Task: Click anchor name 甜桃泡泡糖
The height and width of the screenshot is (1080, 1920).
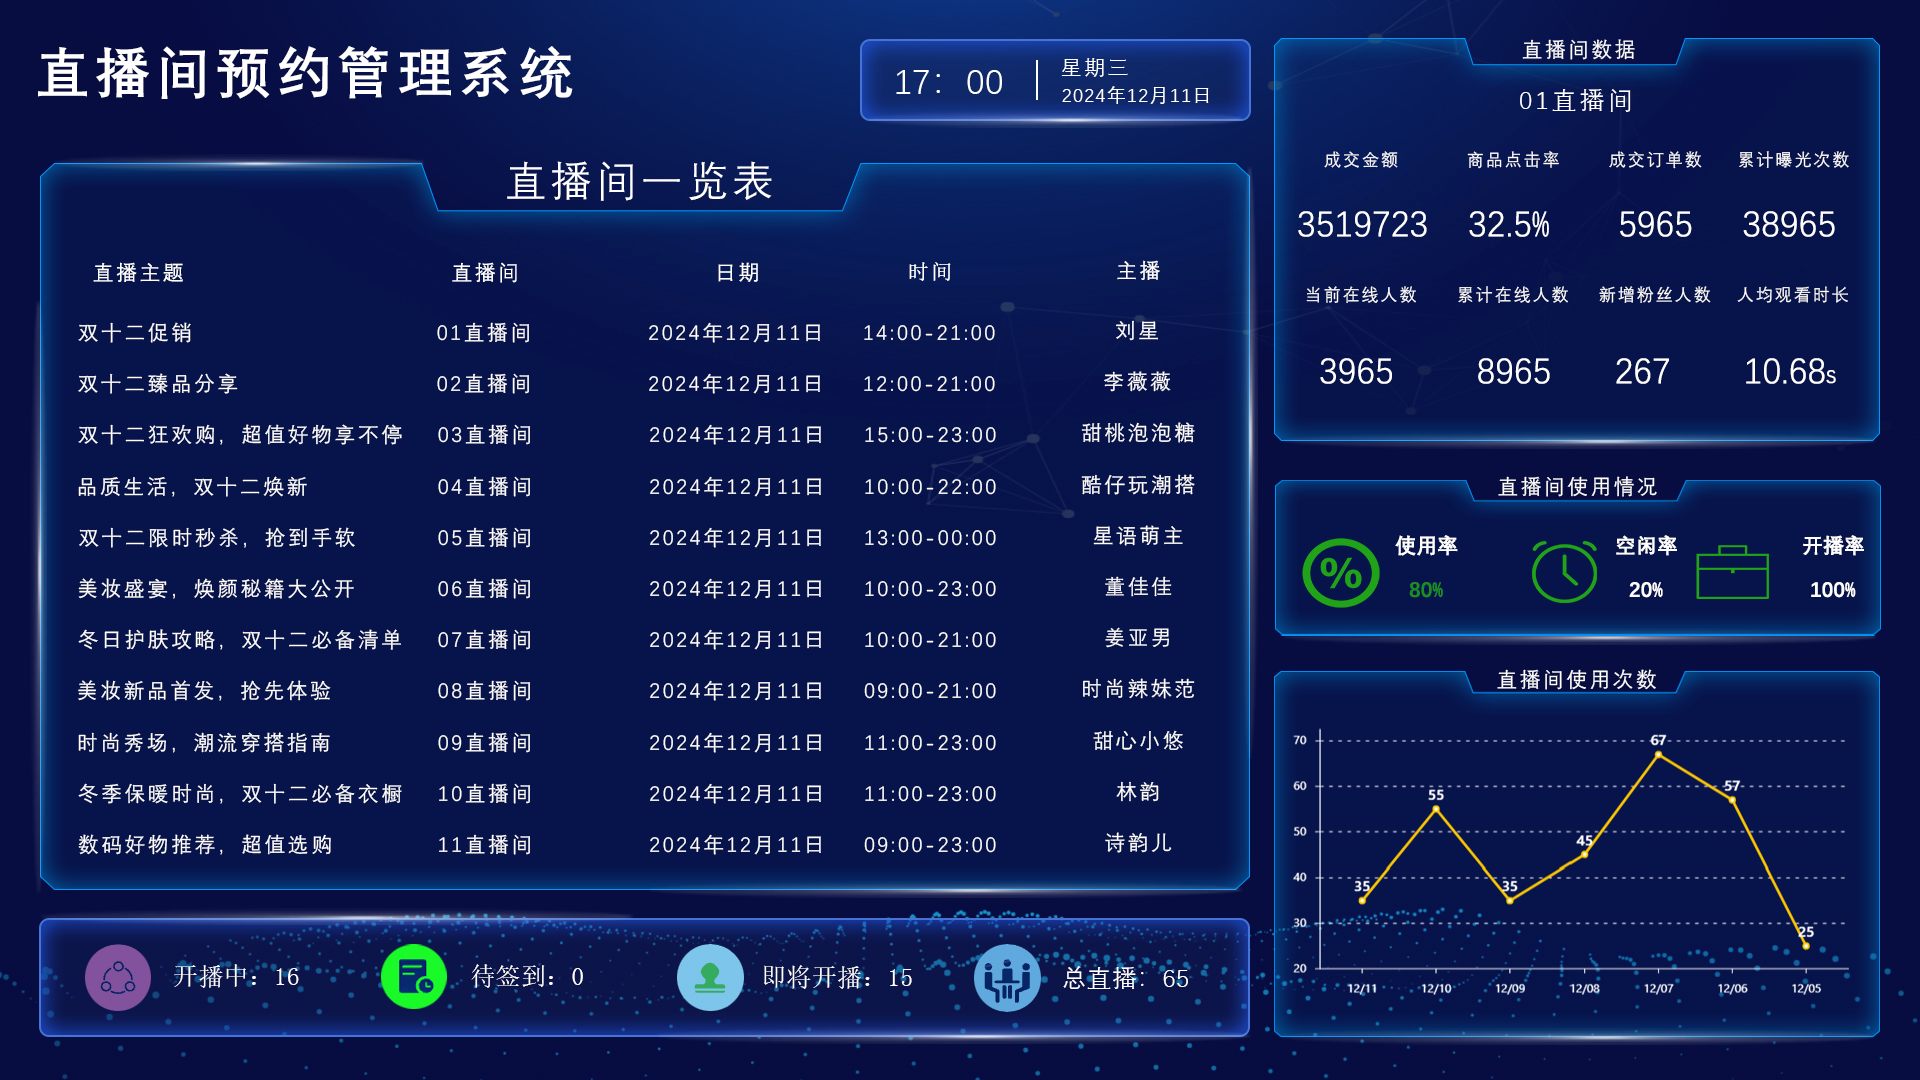Action: 1138,433
